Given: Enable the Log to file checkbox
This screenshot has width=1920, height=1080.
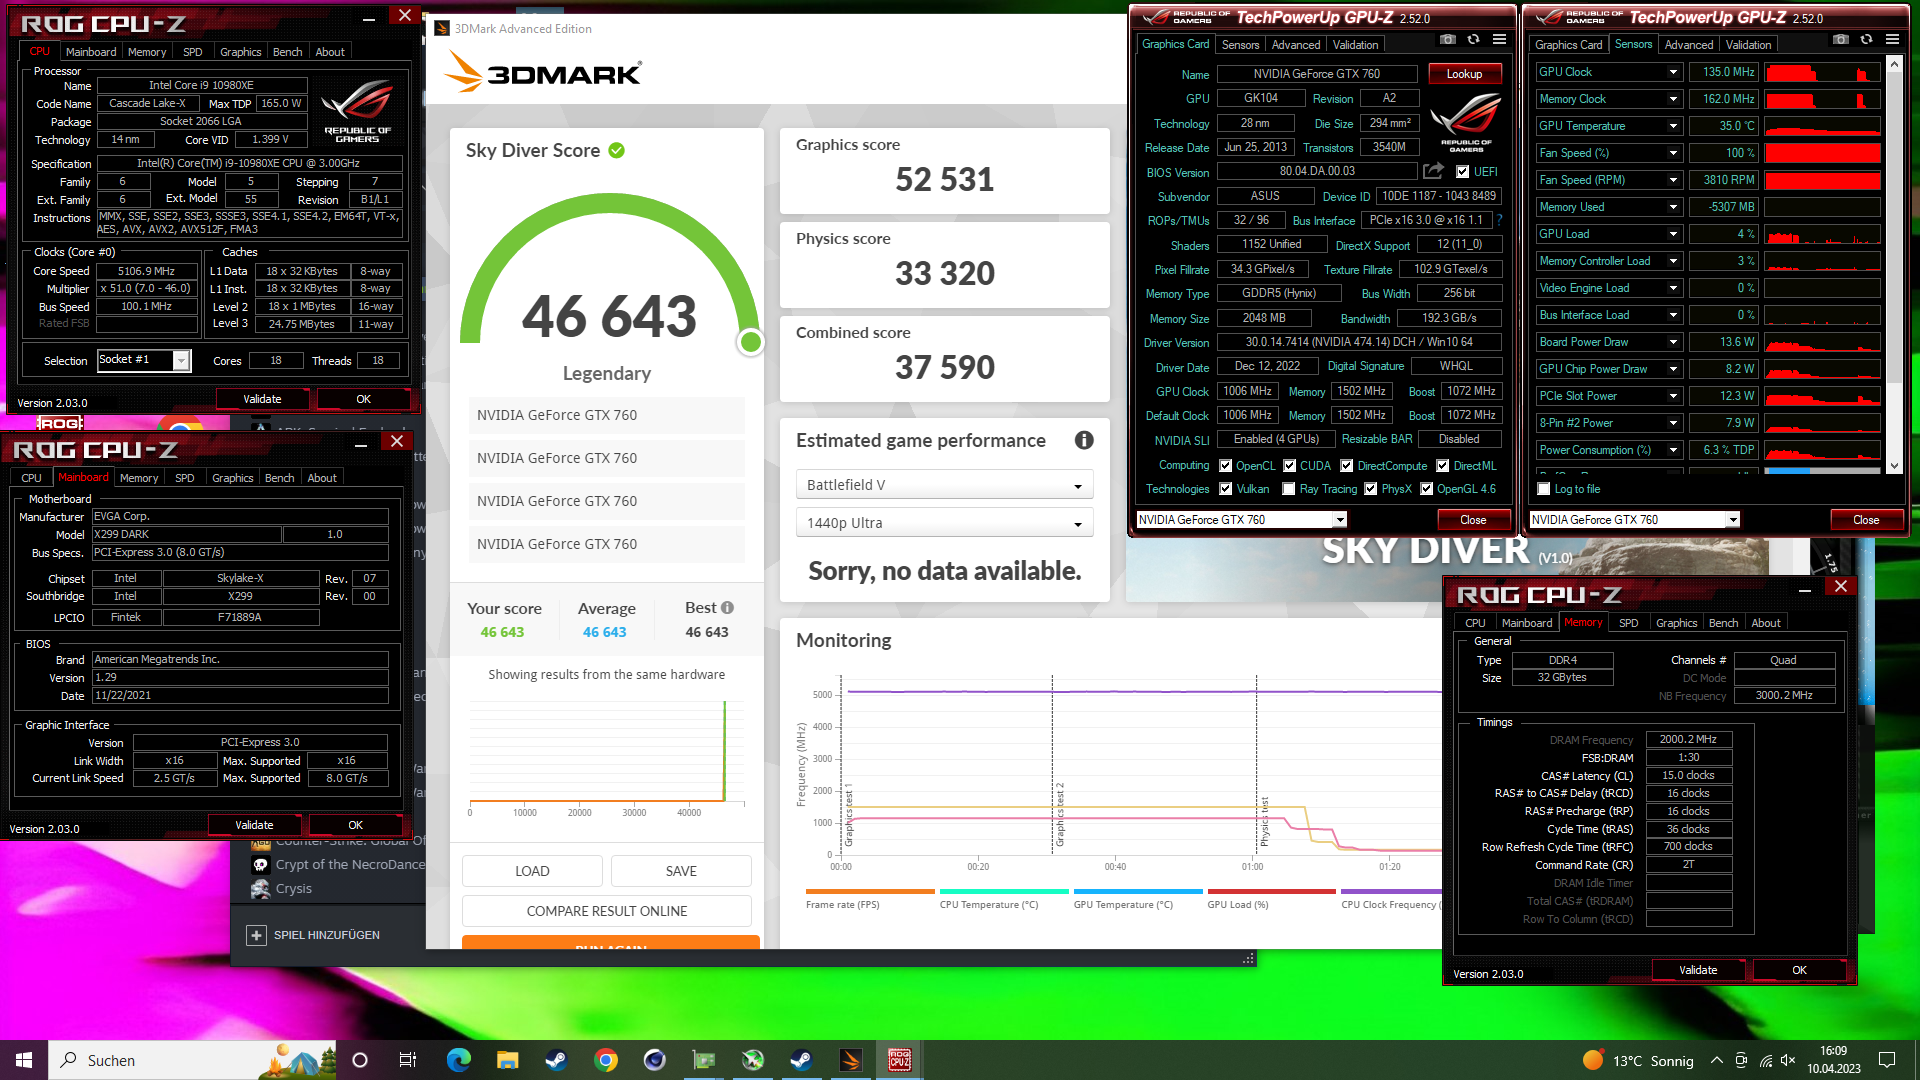Looking at the screenshot, I should [1544, 489].
